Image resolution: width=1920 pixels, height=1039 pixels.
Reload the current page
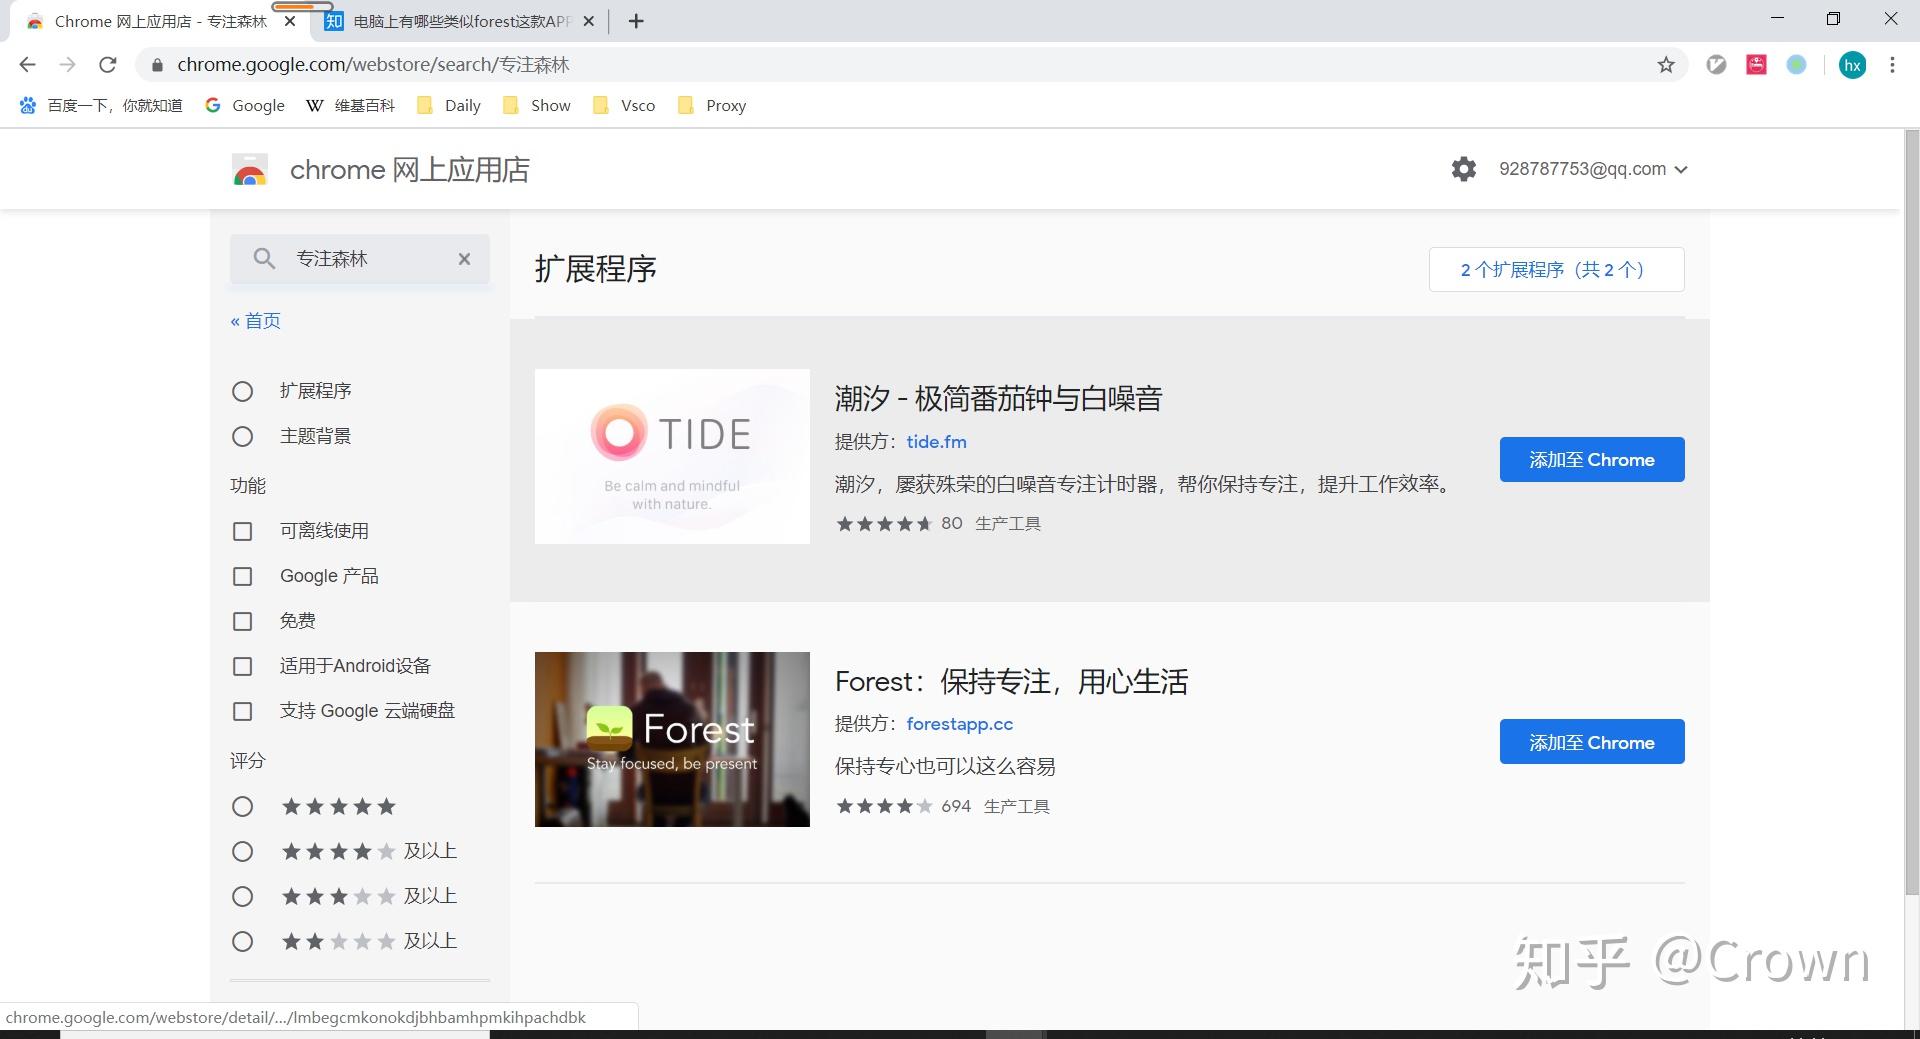point(108,65)
